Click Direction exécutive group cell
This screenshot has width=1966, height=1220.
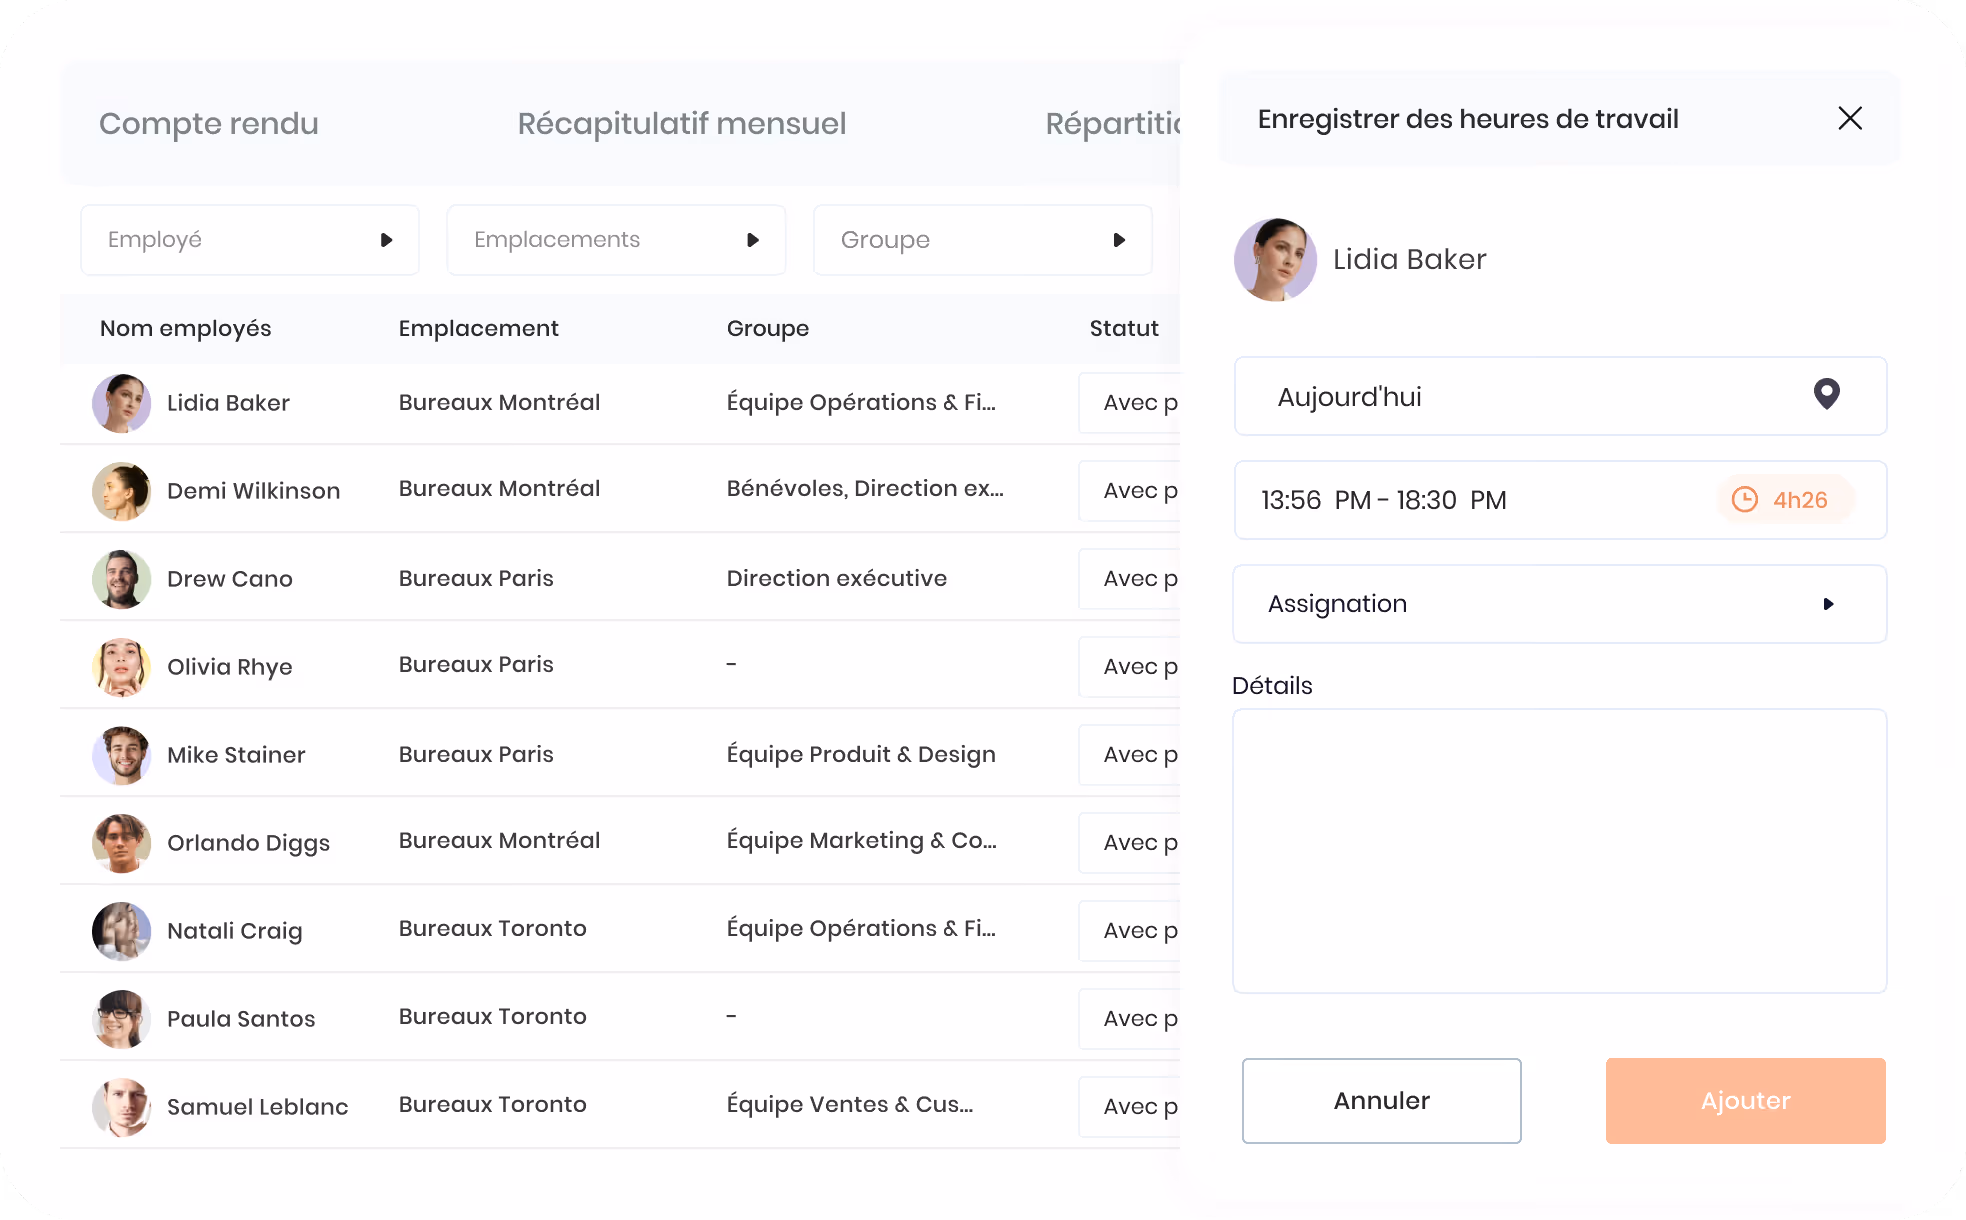pyautogui.click(x=837, y=578)
